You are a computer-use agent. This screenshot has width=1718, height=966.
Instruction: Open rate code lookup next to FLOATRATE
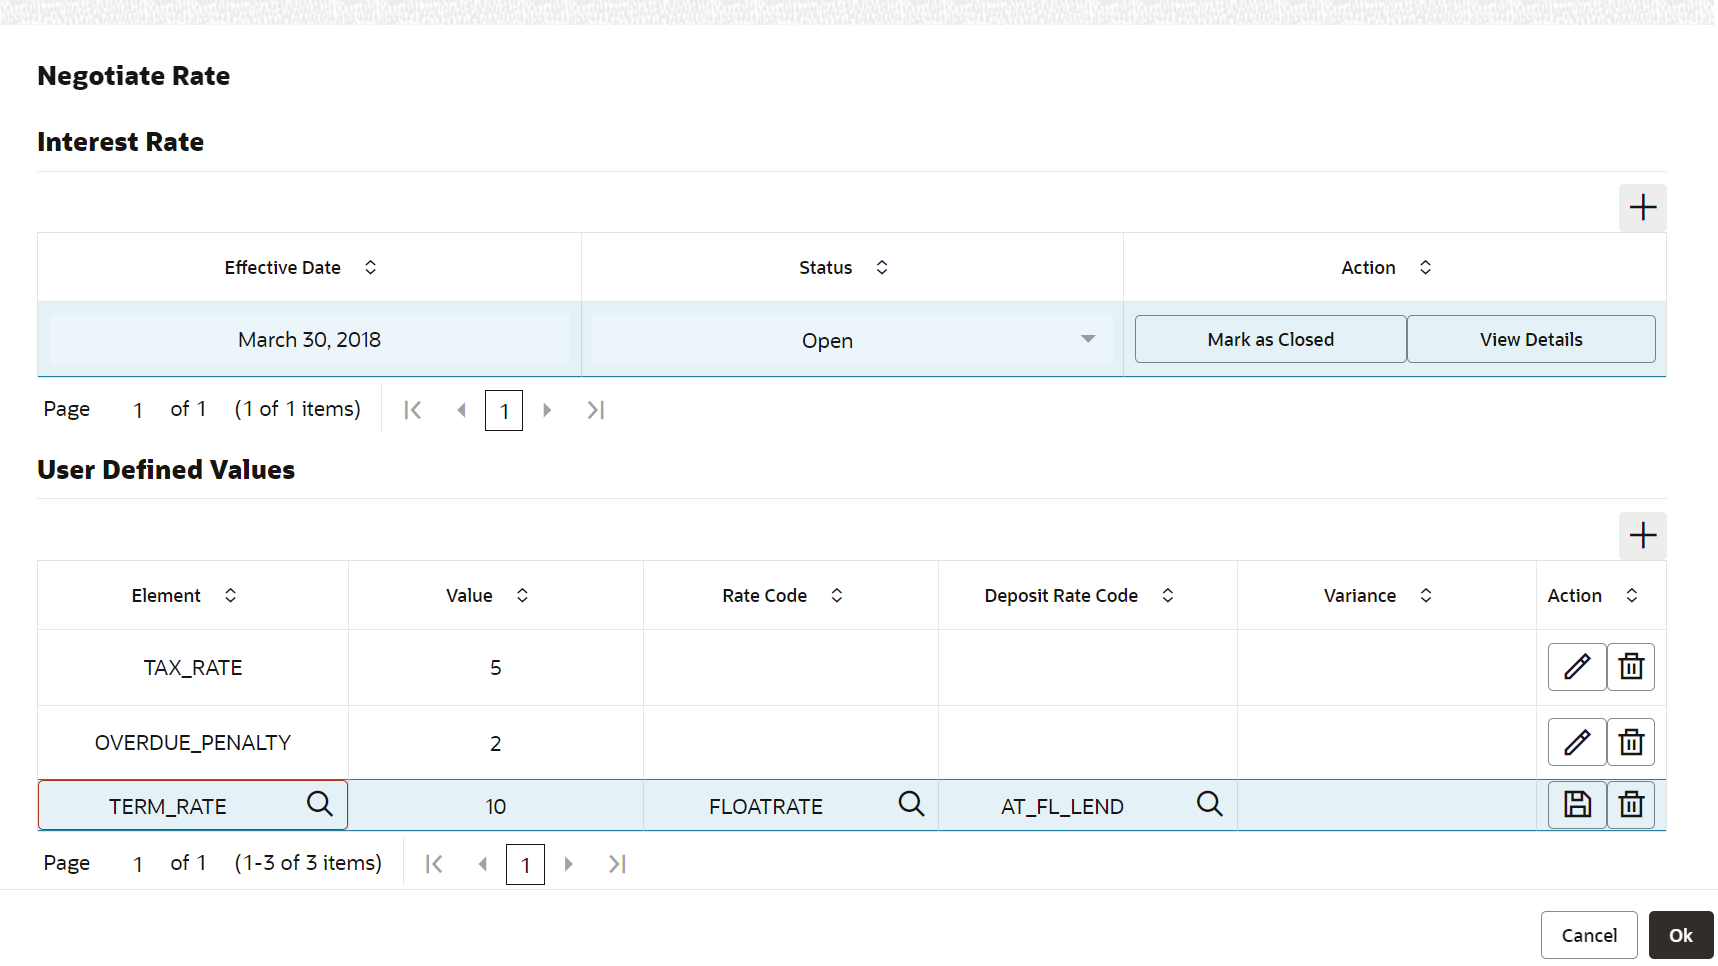click(x=911, y=804)
